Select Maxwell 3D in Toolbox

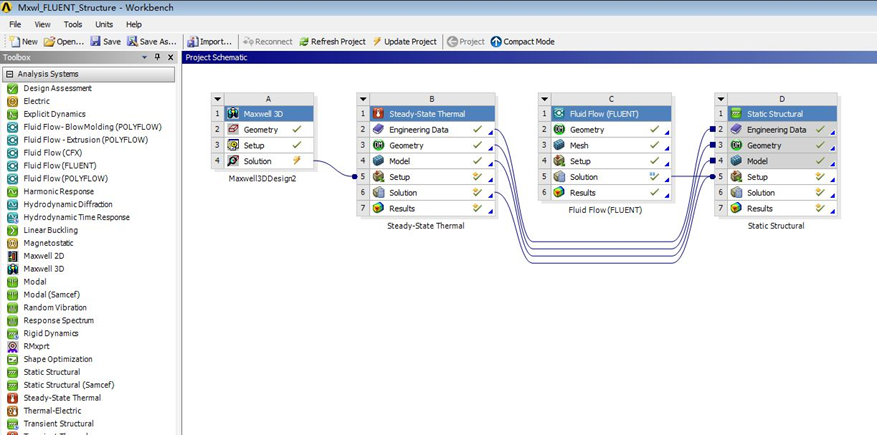click(x=44, y=269)
